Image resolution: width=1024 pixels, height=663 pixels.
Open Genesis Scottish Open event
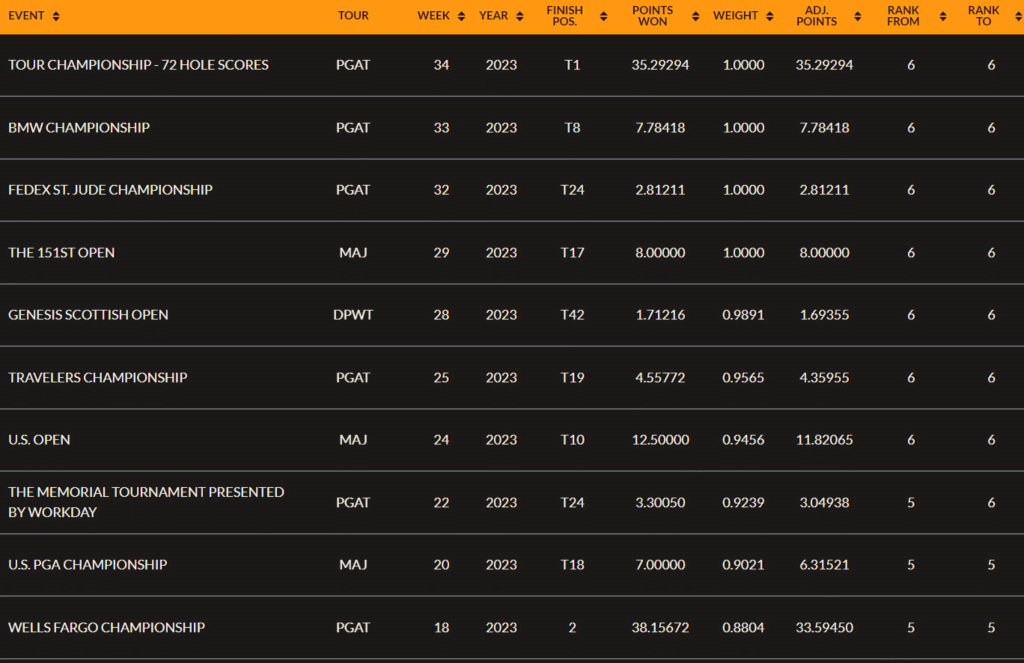88,314
